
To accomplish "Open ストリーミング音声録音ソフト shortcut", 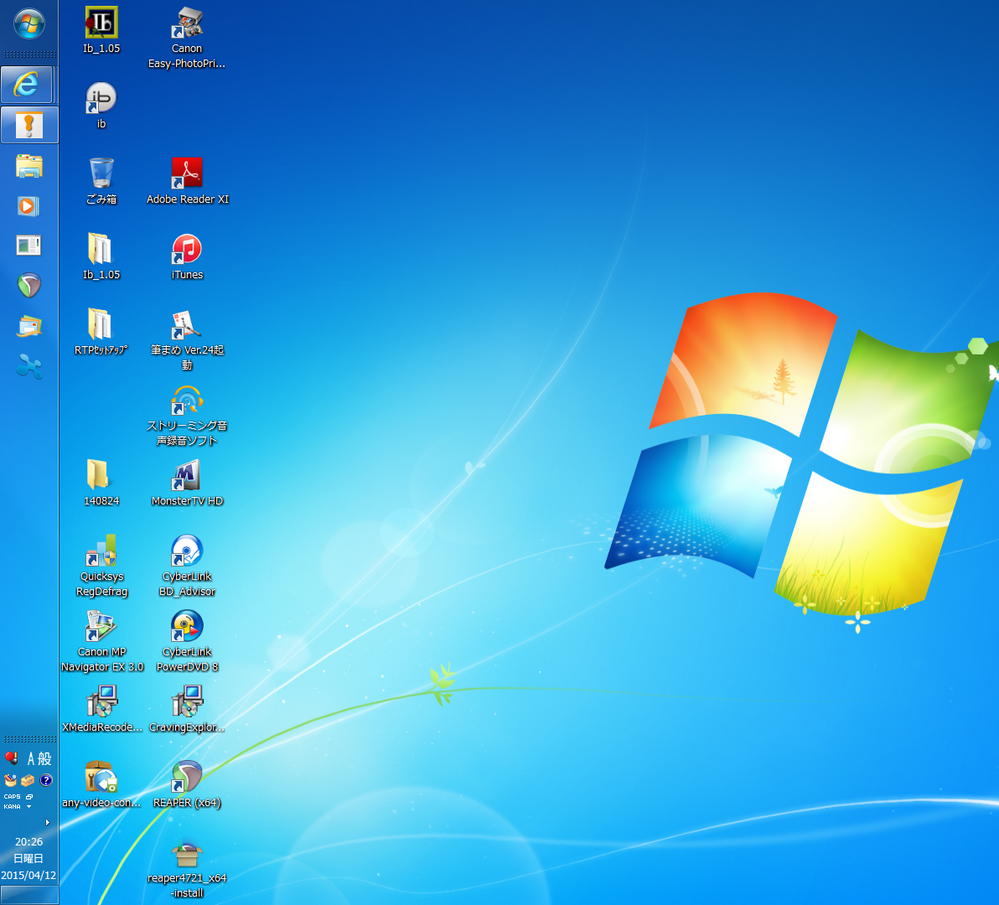I will 187,416.
